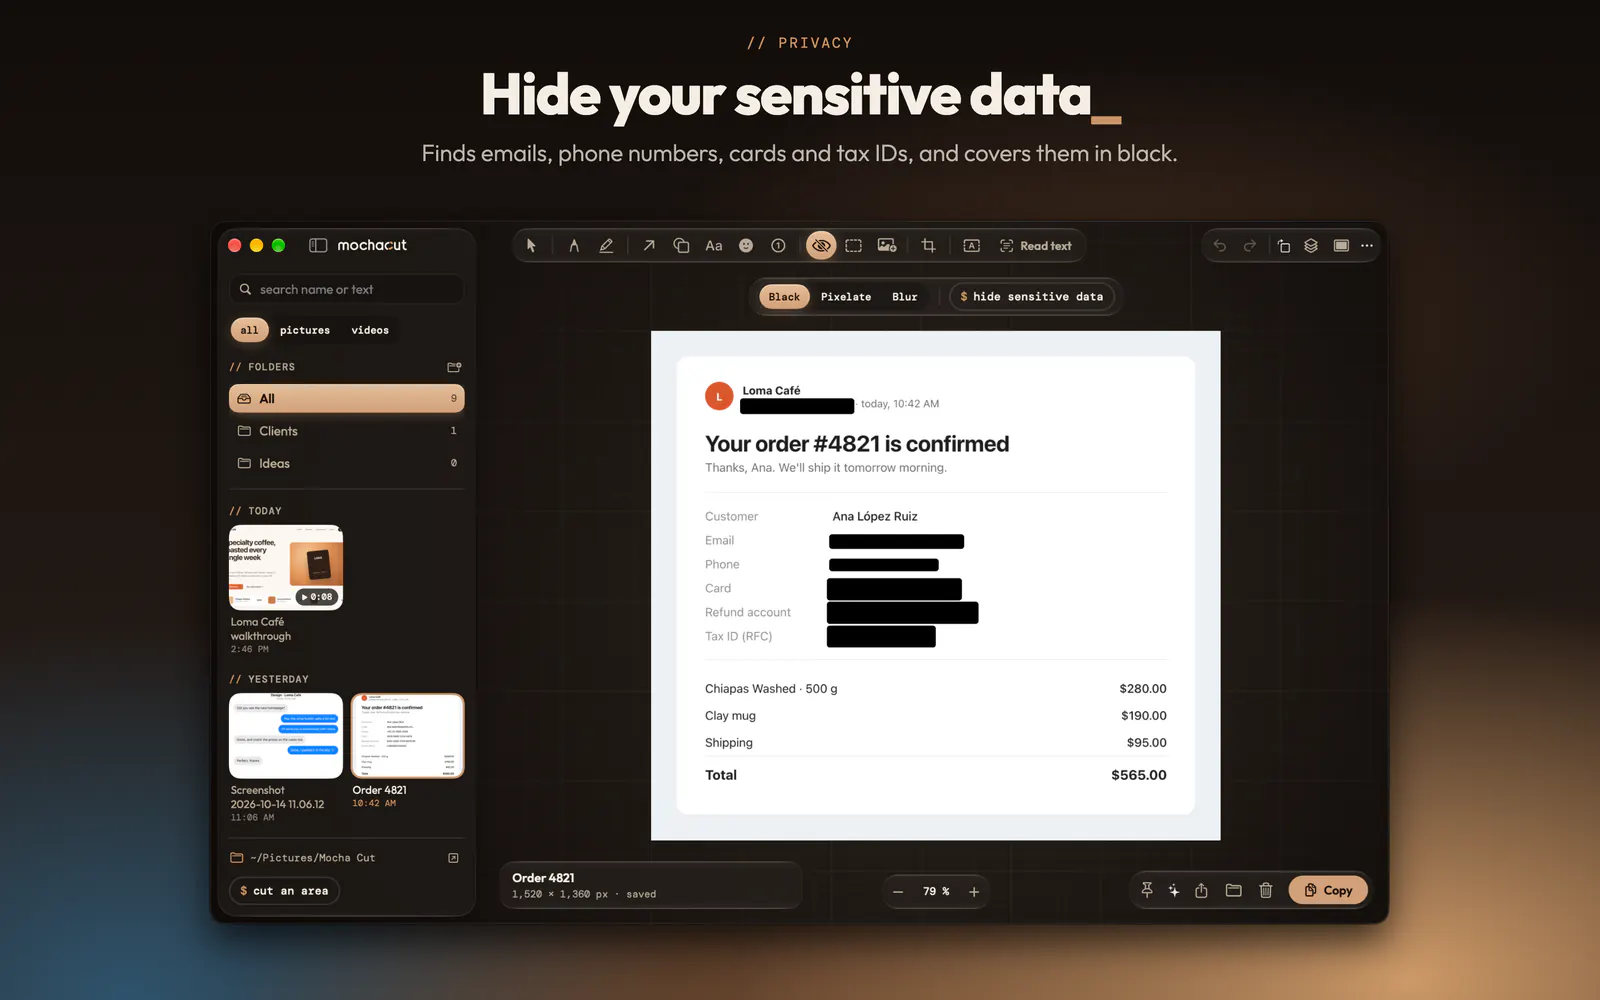Create a new folder via Folders icon
Image resolution: width=1600 pixels, height=1000 pixels.
pyautogui.click(x=454, y=367)
